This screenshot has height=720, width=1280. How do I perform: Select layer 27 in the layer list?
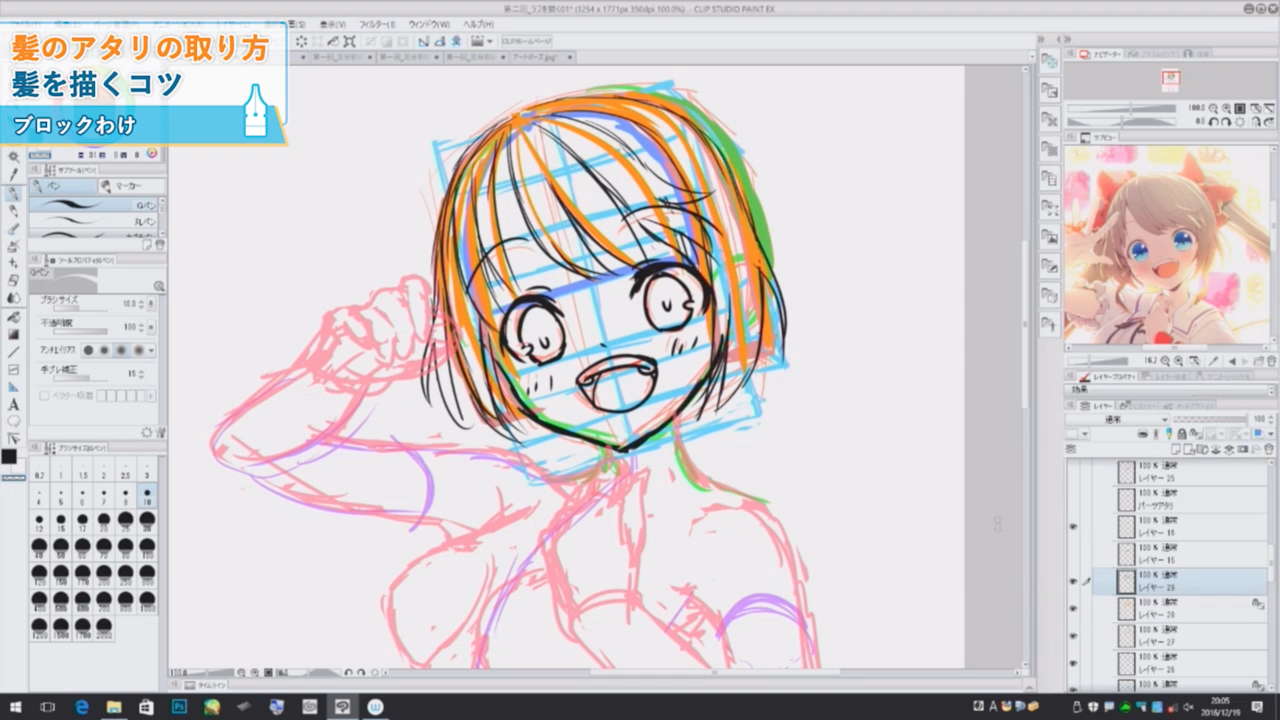tap(1179, 635)
